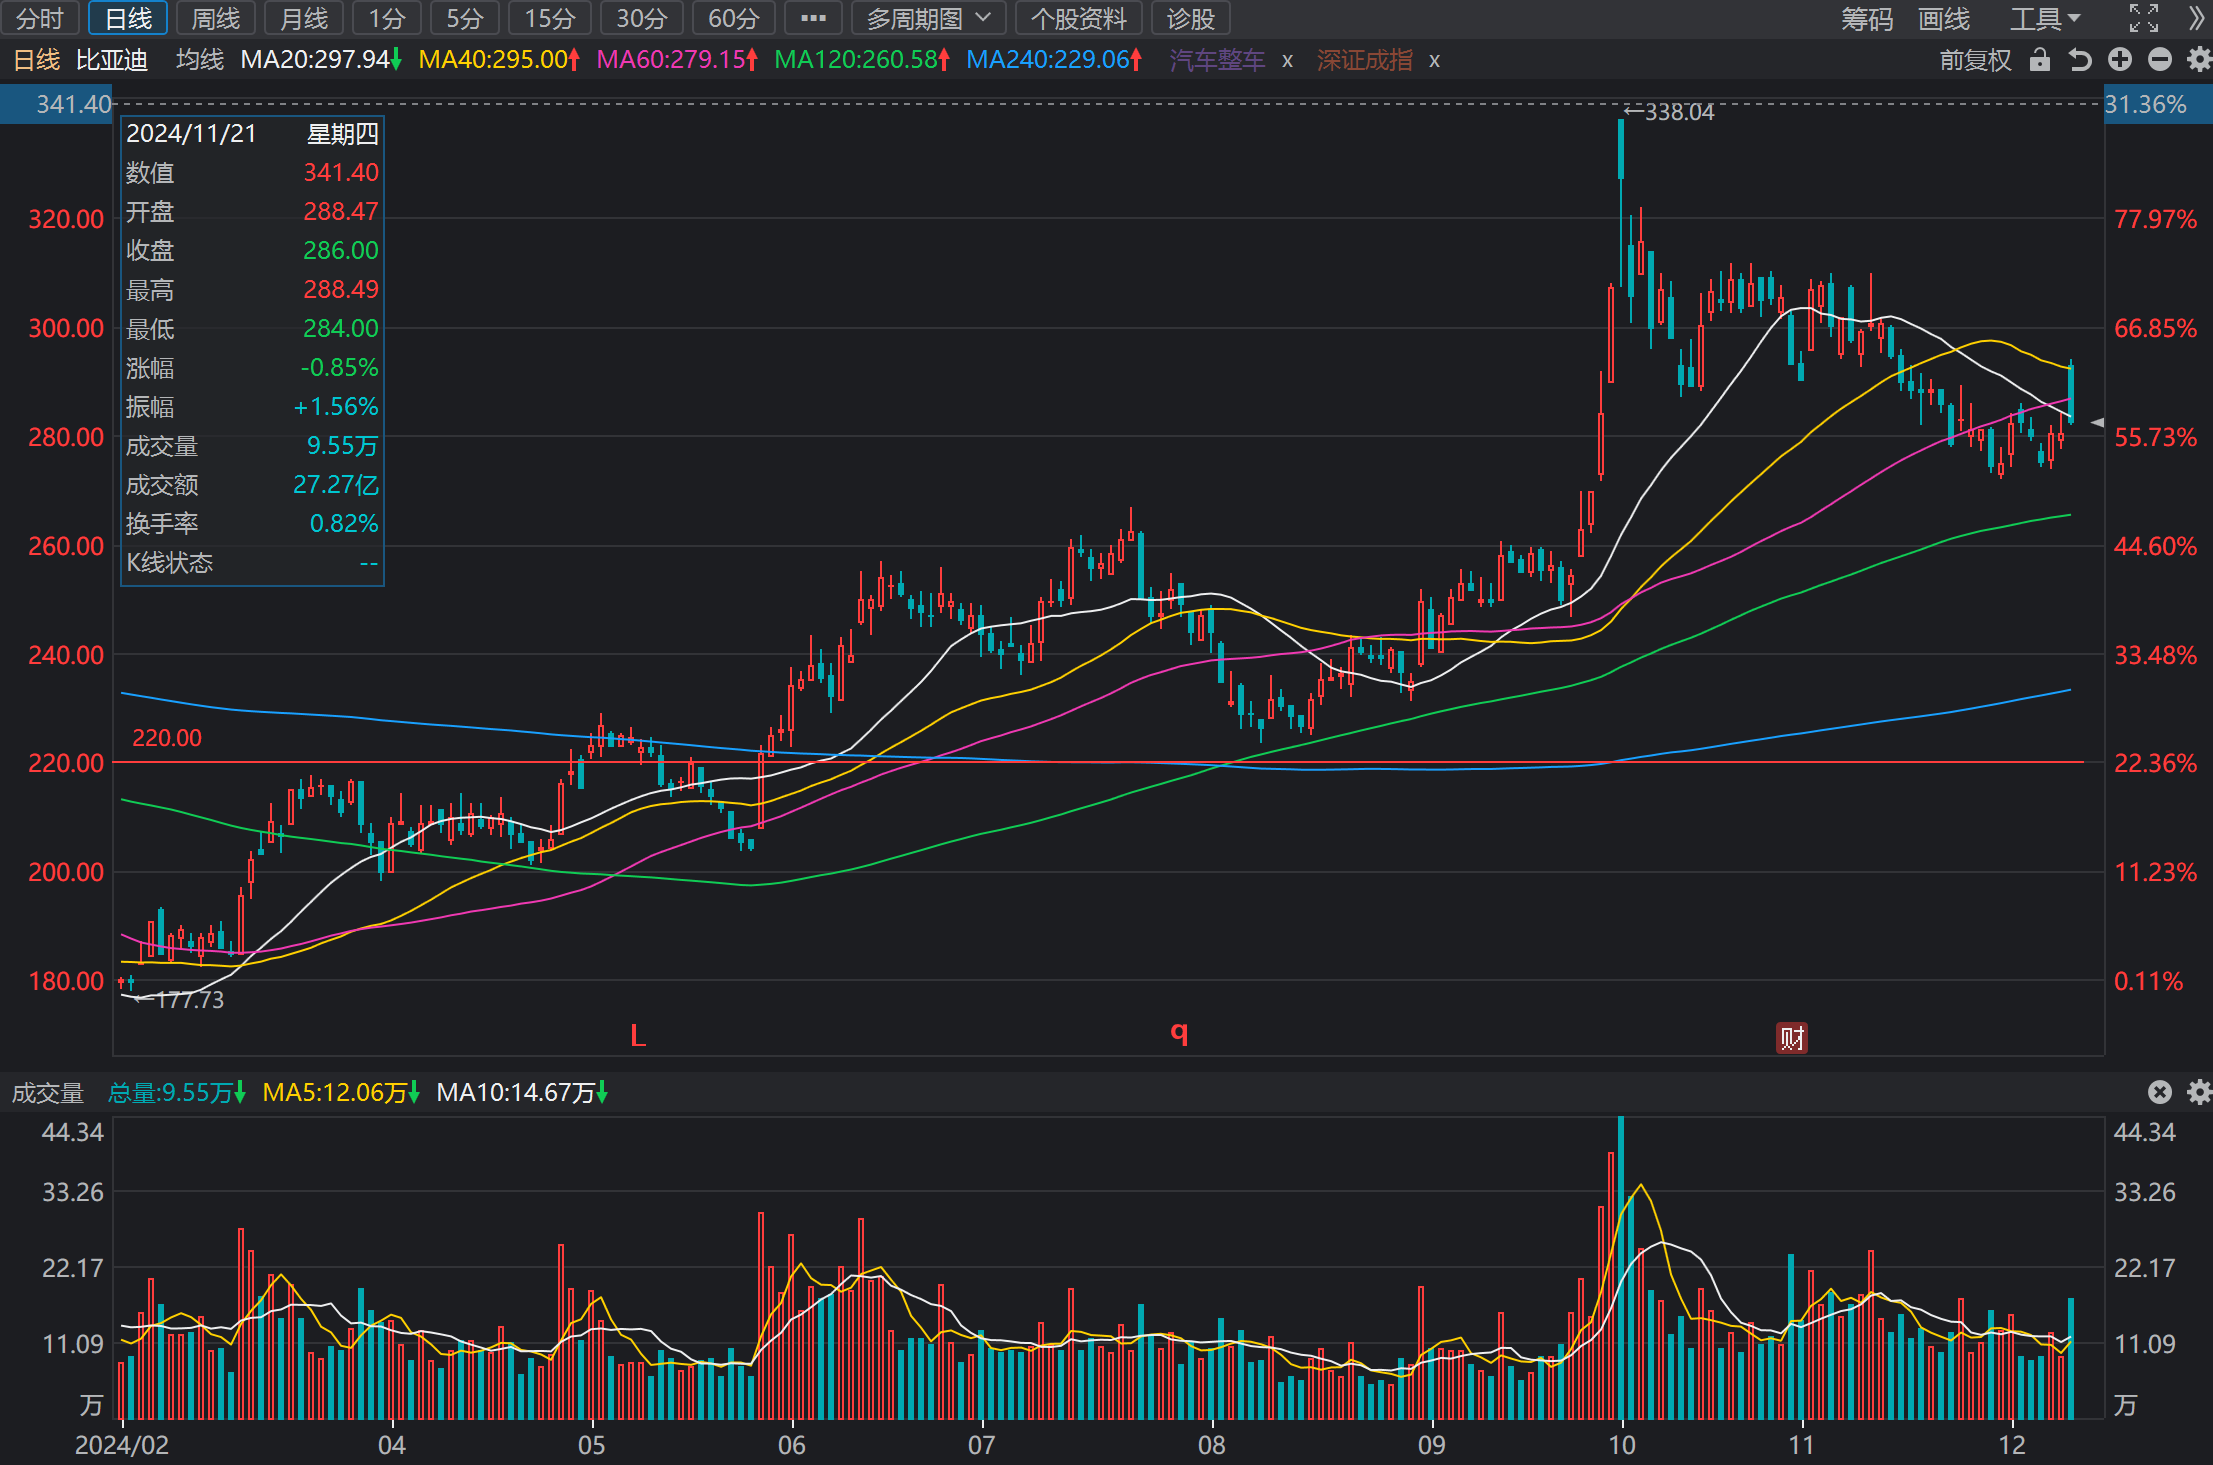Switch to the 分时 intraday tab
2213x1465 pixels.
point(41,18)
